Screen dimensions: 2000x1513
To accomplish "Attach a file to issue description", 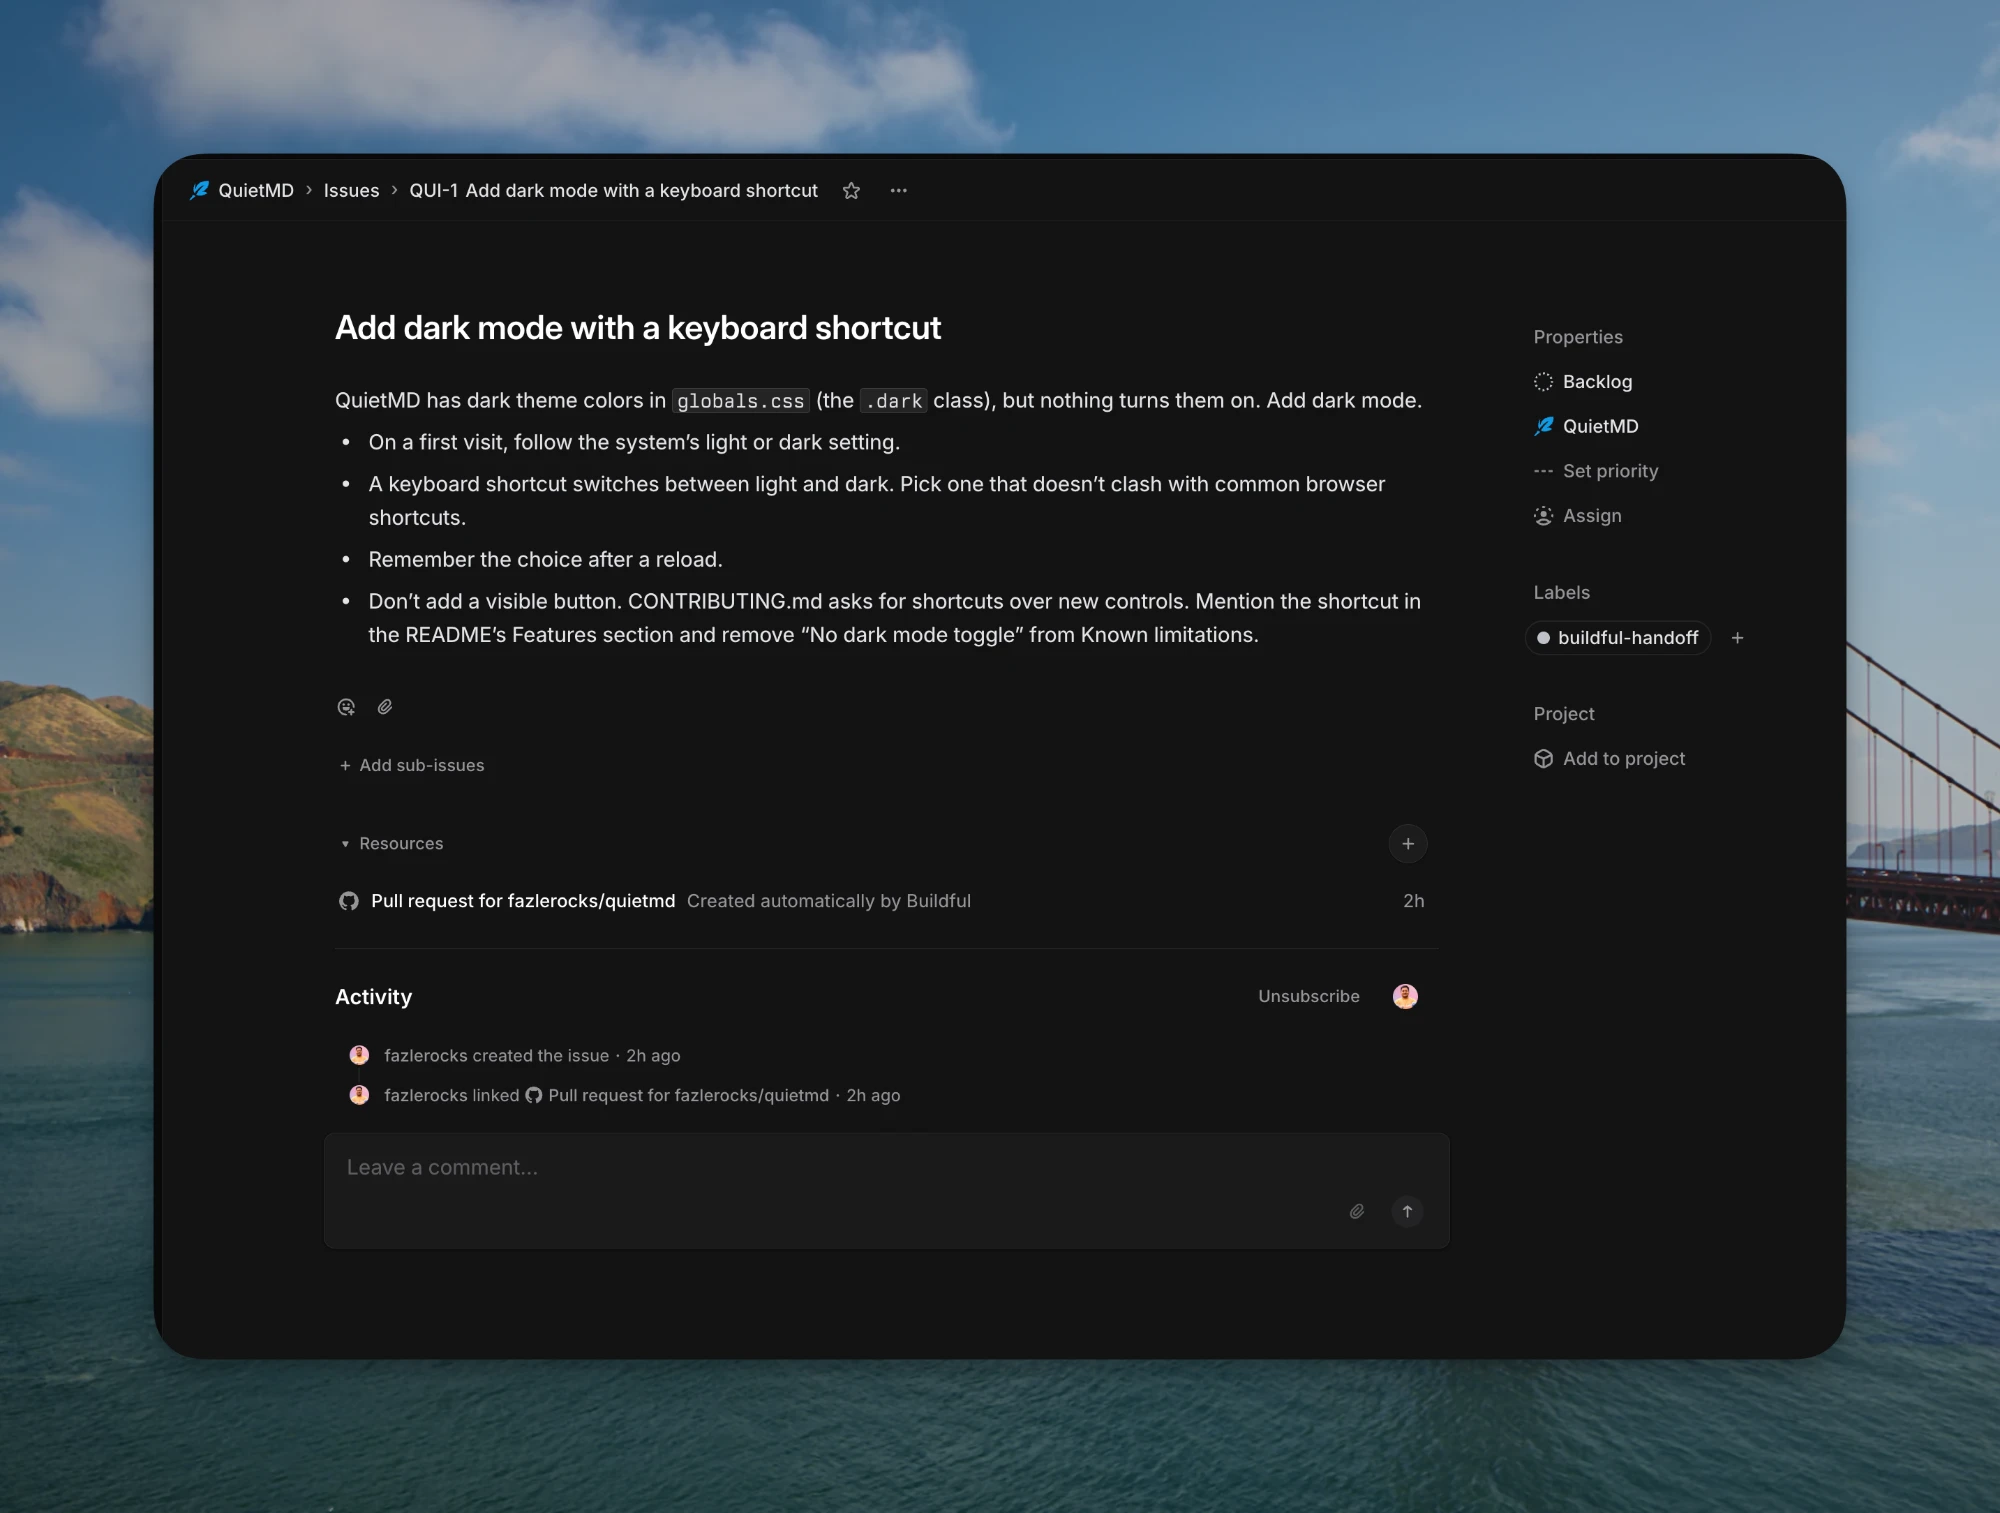I will click(385, 707).
